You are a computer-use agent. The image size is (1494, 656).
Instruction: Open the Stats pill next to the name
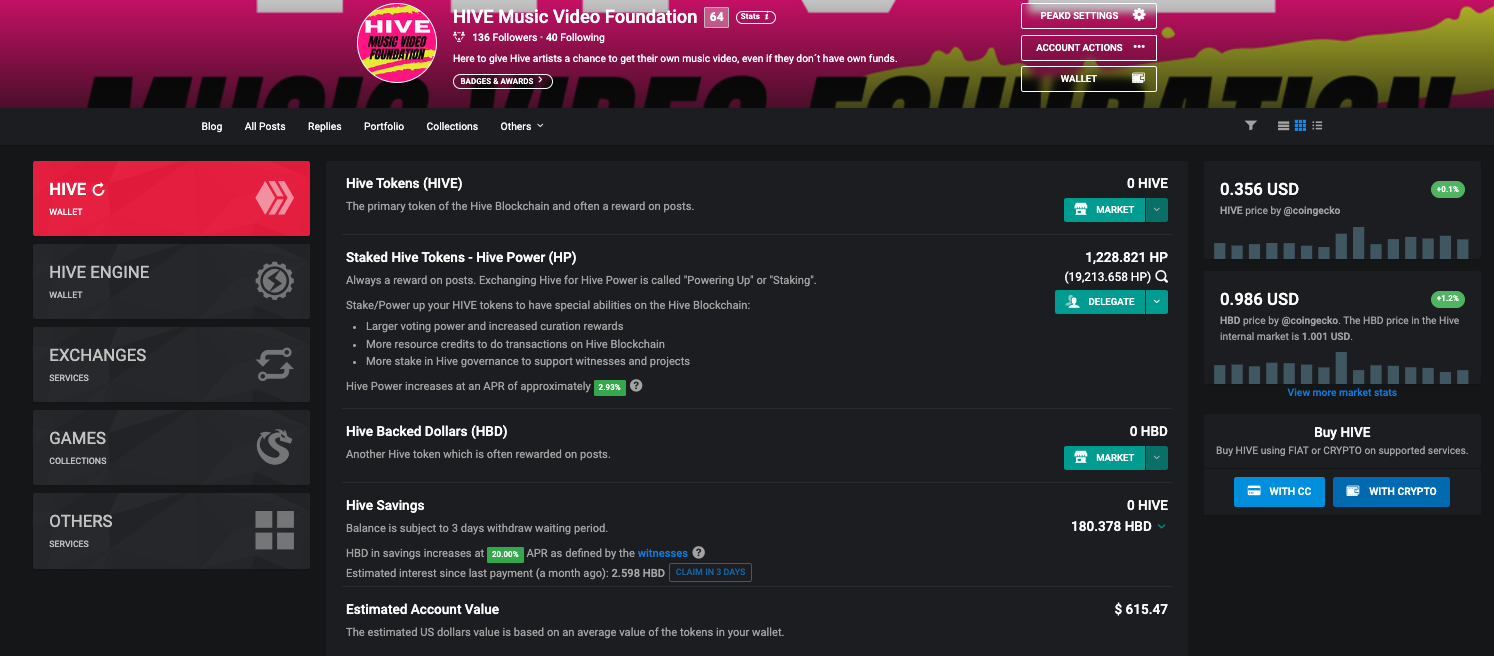[755, 17]
